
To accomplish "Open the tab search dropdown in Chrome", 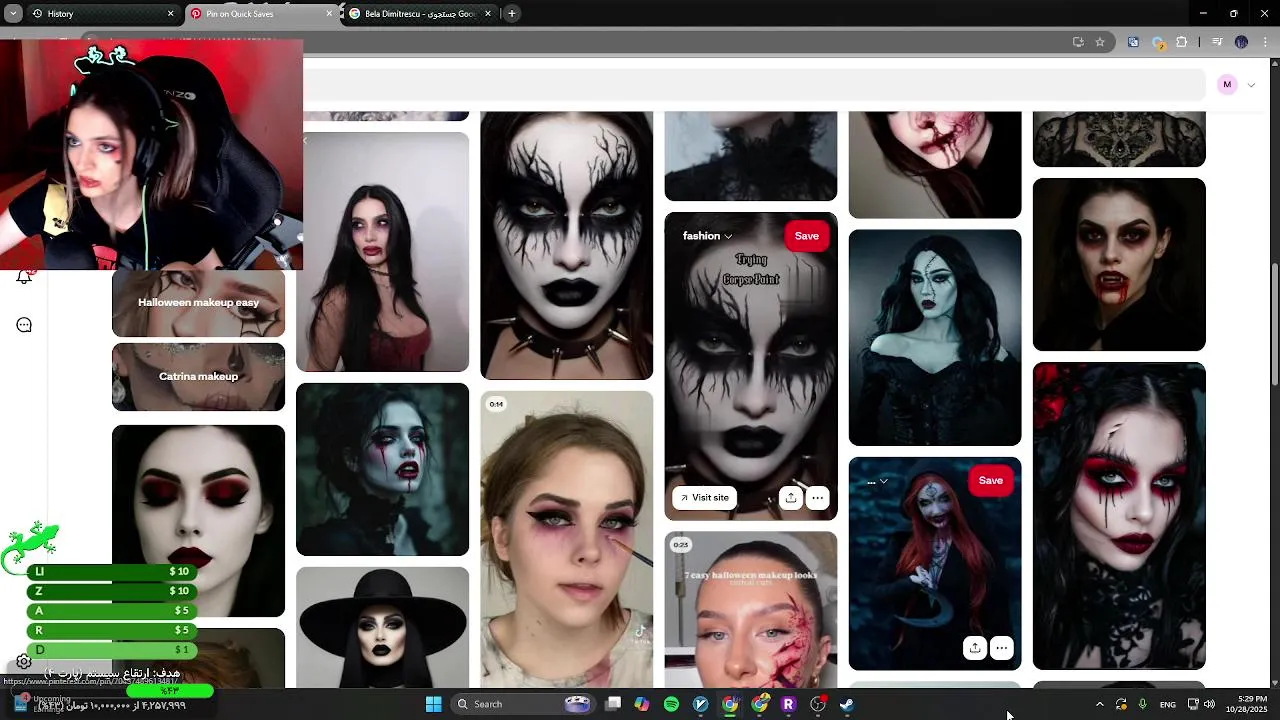I will [13, 13].
